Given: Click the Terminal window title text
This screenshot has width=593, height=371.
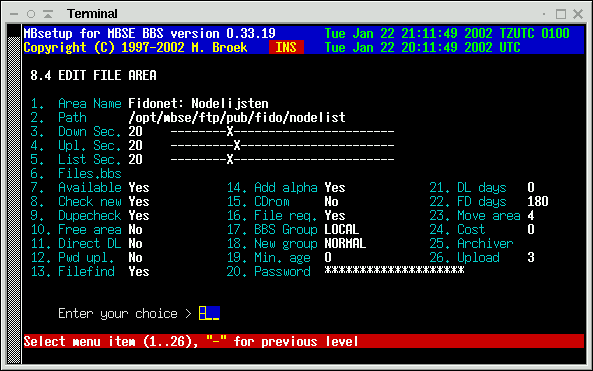Looking at the screenshot, I should point(92,14).
